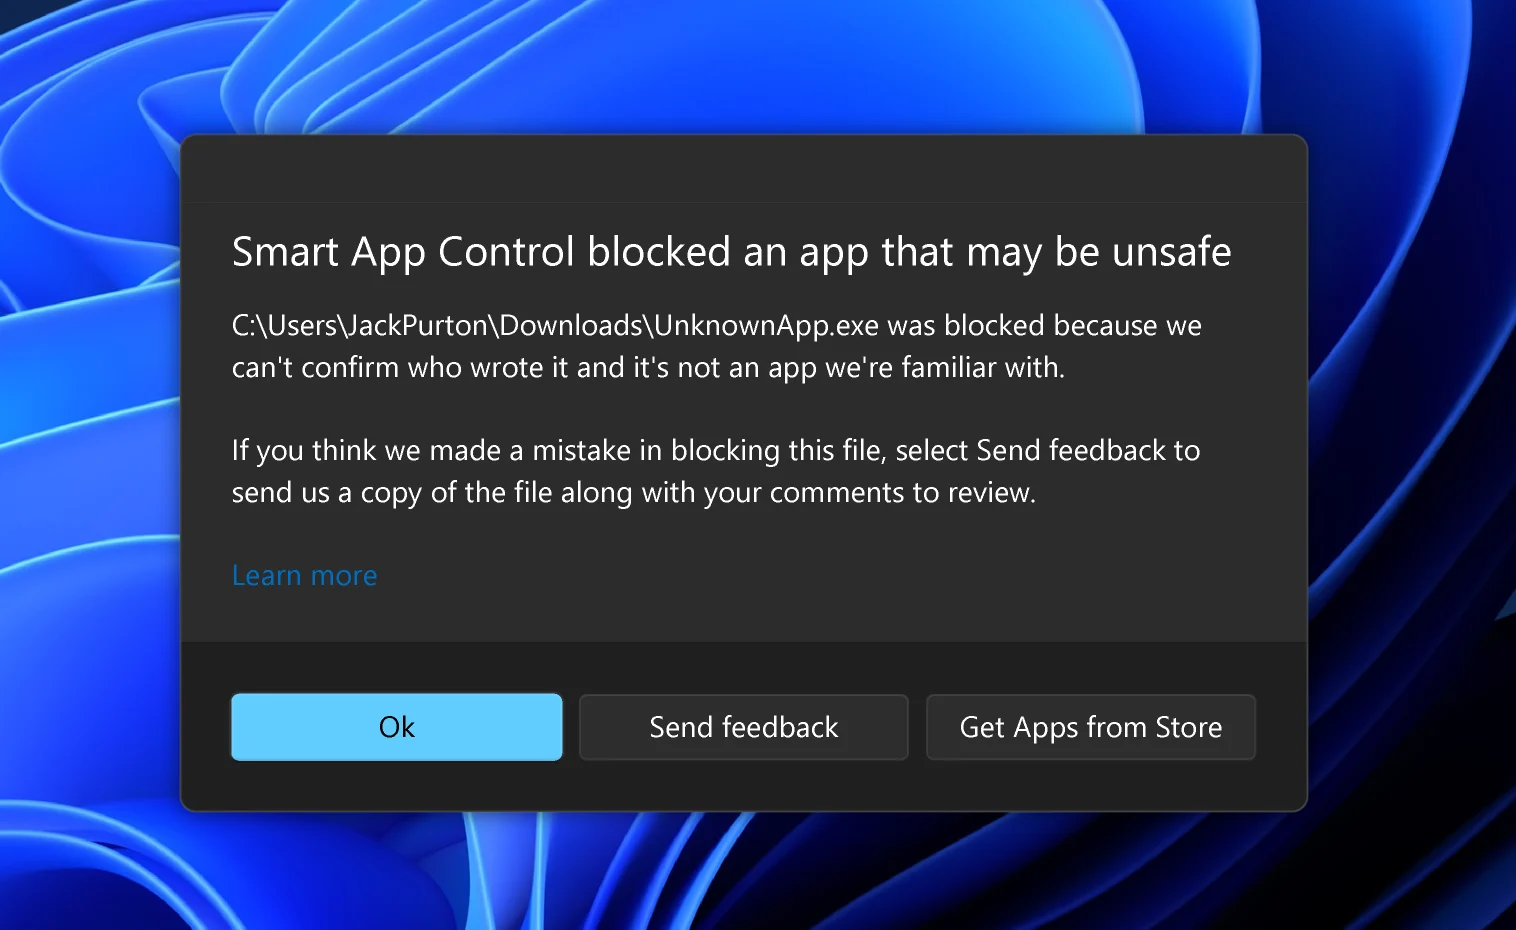The width and height of the screenshot is (1516, 930).
Task: Click desktop wallpaper left of the dialog
Action: click(90, 470)
